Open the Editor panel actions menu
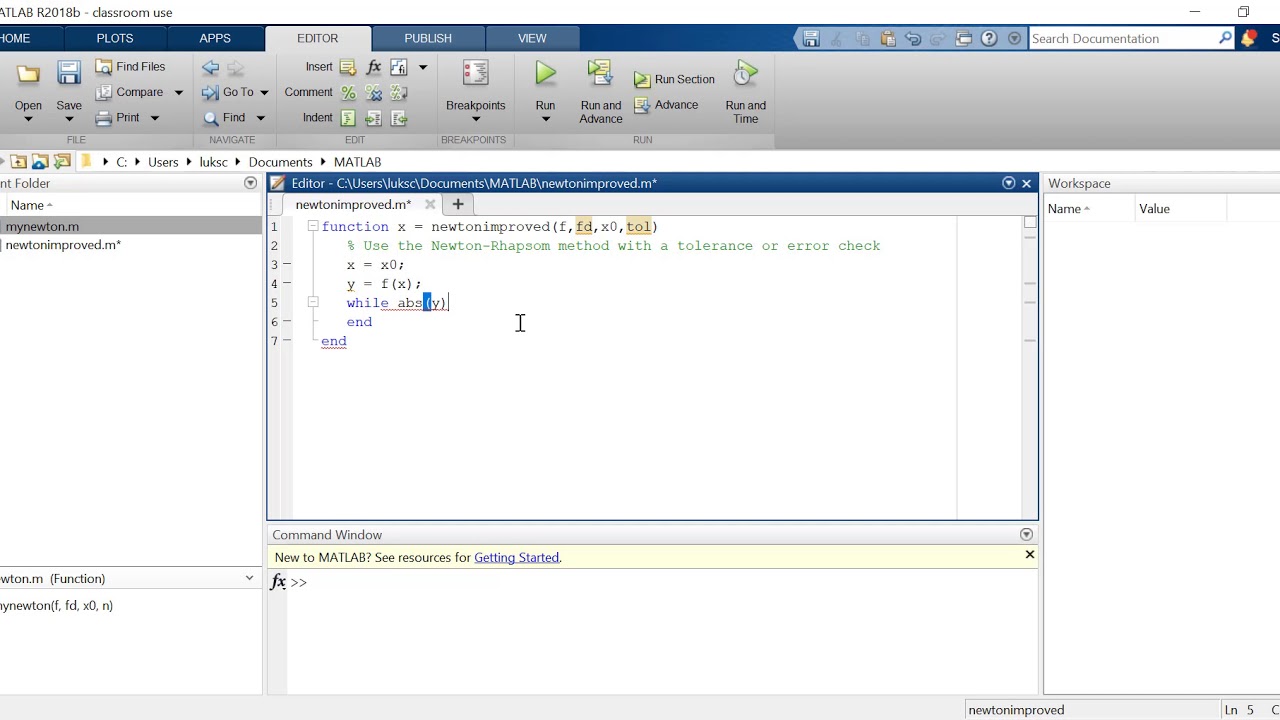1280x720 pixels. click(x=1008, y=183)
